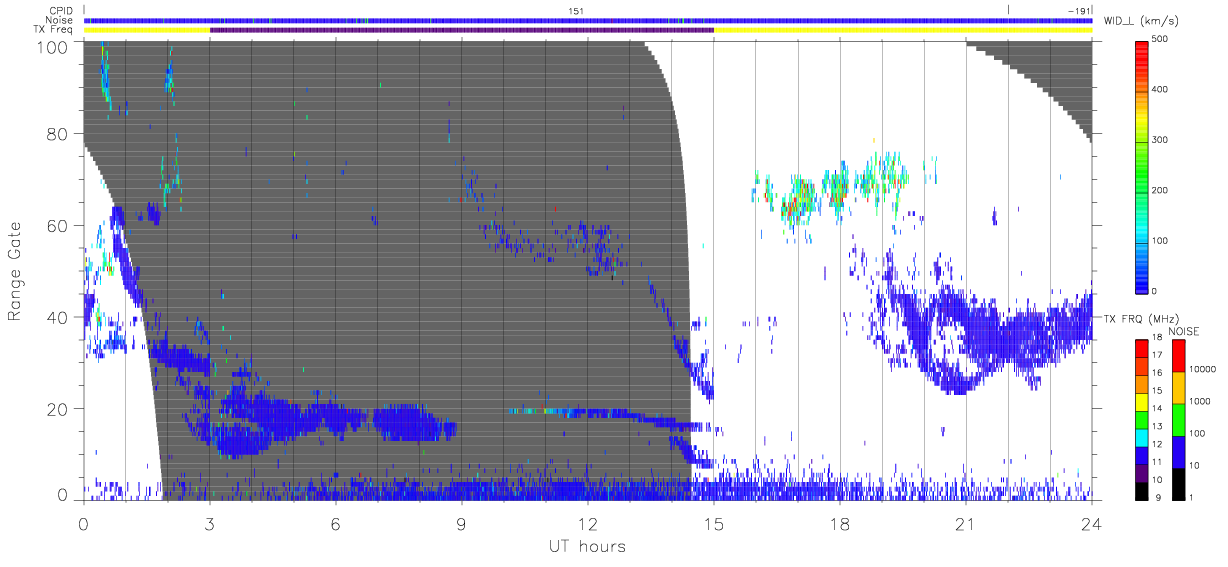Click x-axis tick label 12
This screenshot has width=1228, height=567.
coord(587,524)
